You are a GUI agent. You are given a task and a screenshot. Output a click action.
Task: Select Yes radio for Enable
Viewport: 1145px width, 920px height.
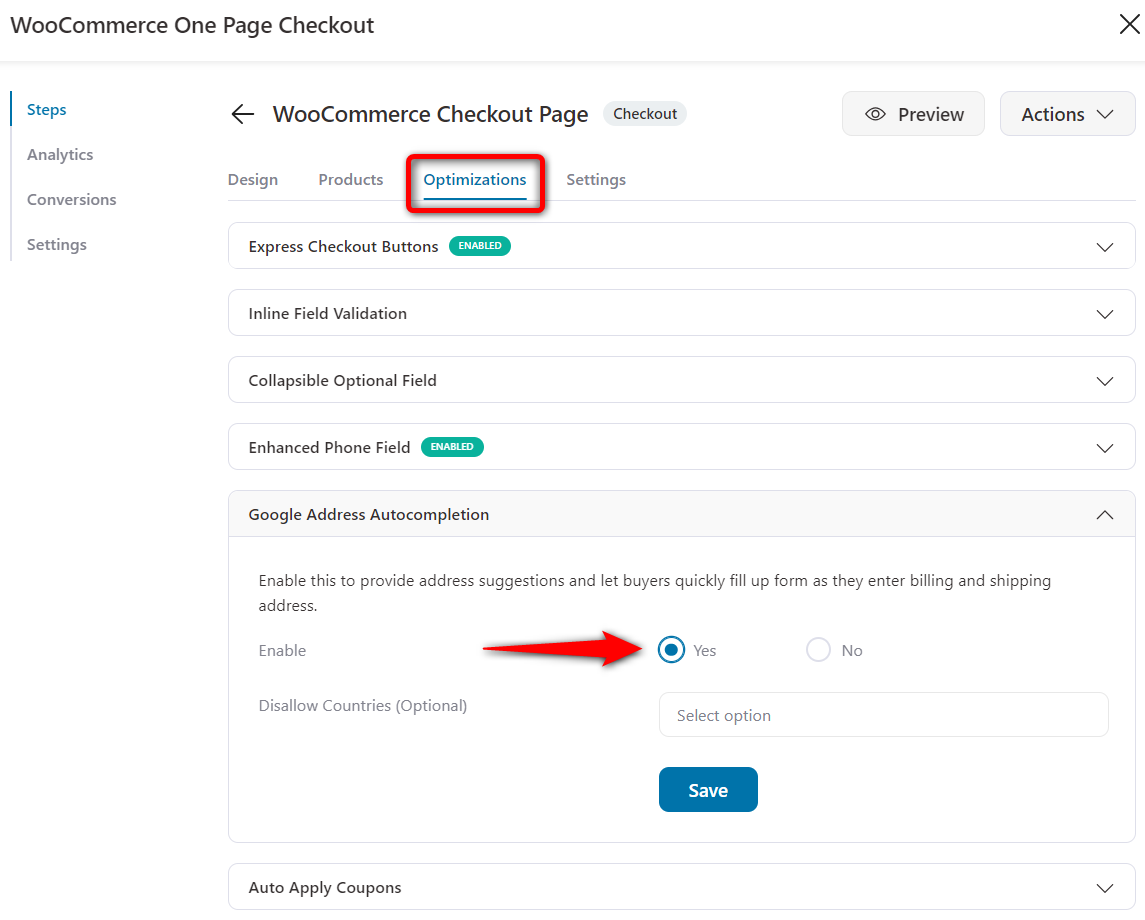click(671, 650)
